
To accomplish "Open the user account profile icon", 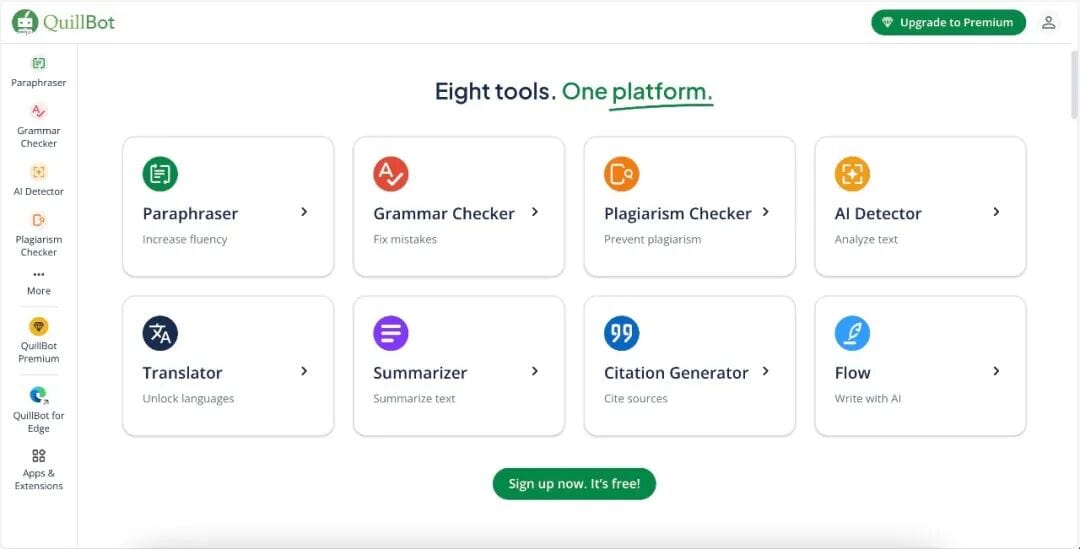I will click(1048, 22).
